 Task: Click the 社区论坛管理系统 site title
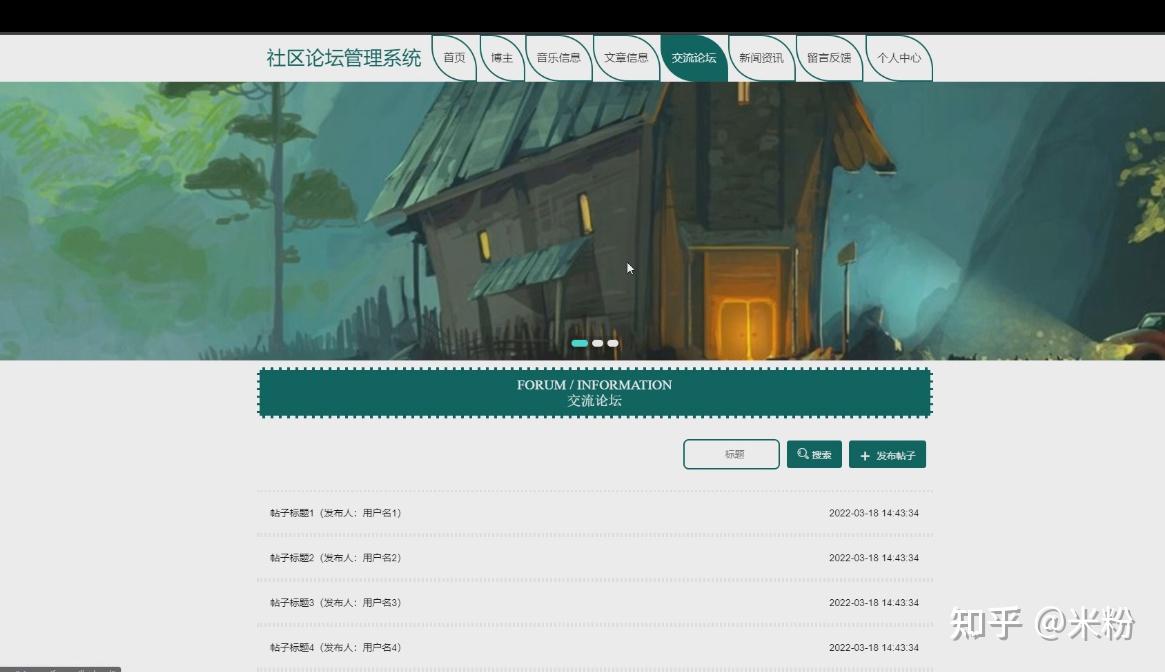point(343,58)
